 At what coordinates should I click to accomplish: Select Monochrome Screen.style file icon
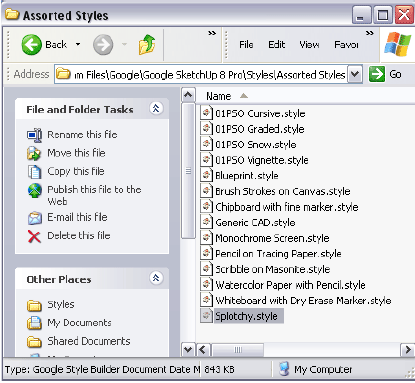pos(206,238)
